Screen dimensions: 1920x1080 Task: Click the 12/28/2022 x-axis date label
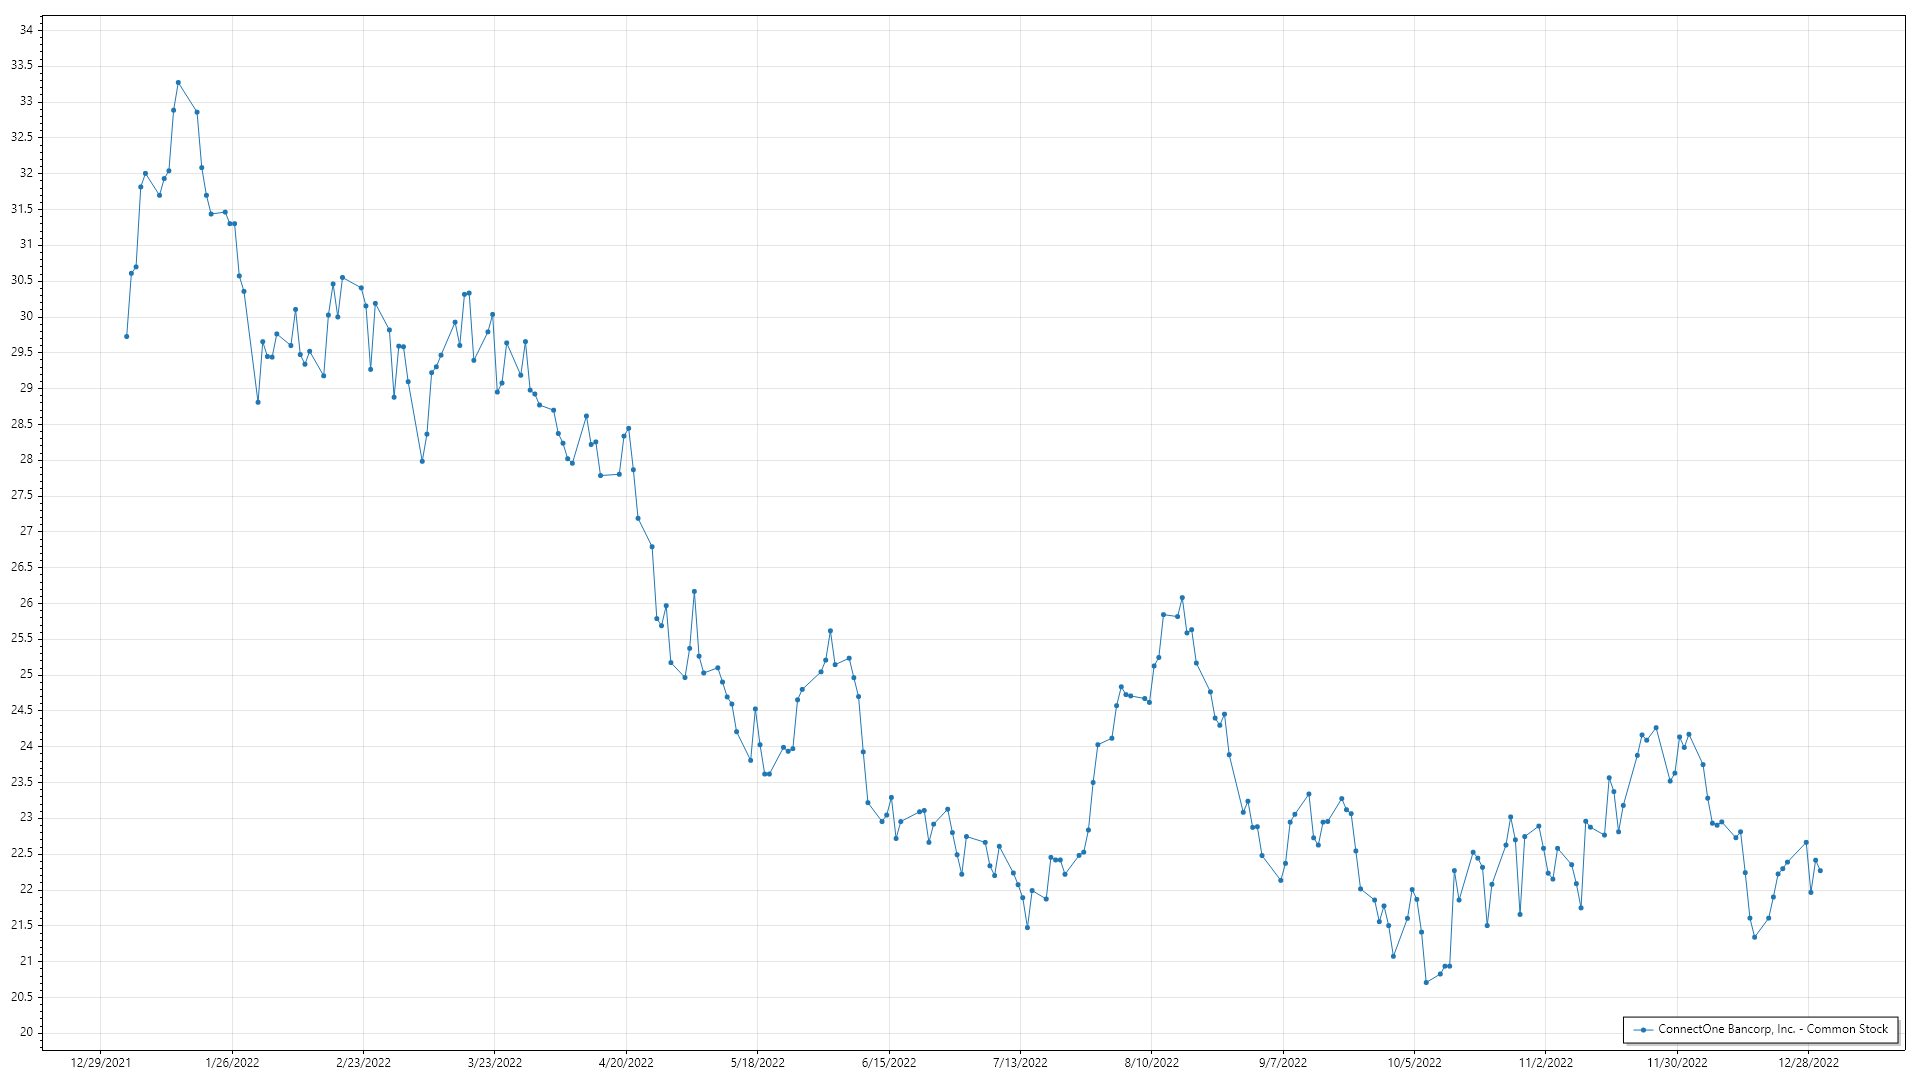click(1808, 1062)
